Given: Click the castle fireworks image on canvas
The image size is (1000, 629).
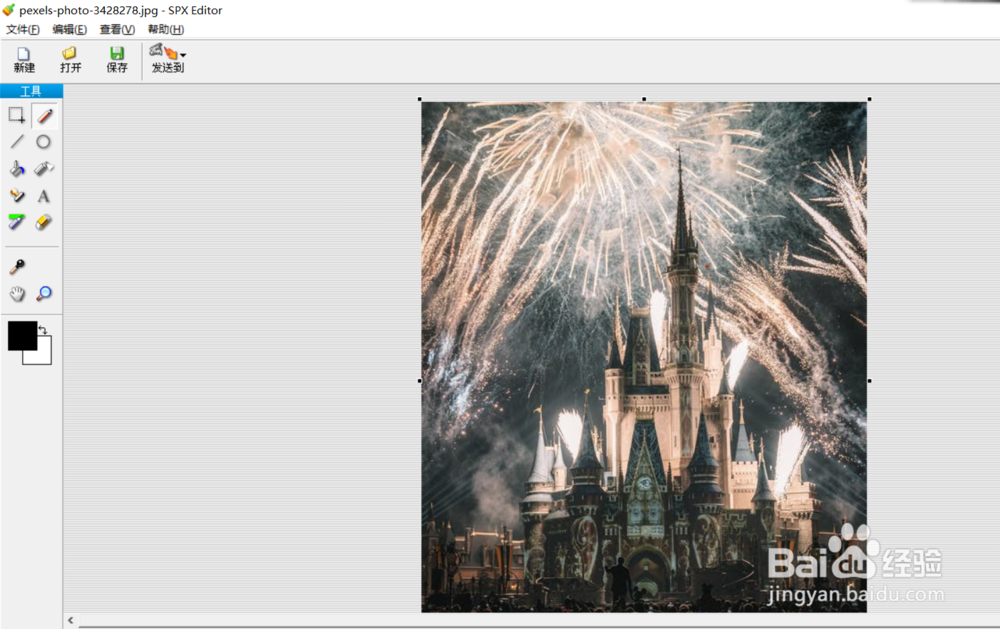Looking at the screenshot, I should (x=644, y=357).
